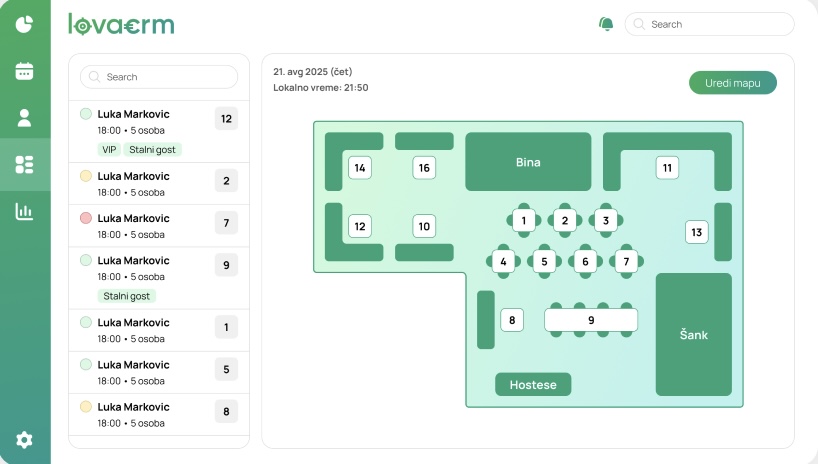Click the Bina stage area
818x464 pixels.
click(x=527, y=162)
